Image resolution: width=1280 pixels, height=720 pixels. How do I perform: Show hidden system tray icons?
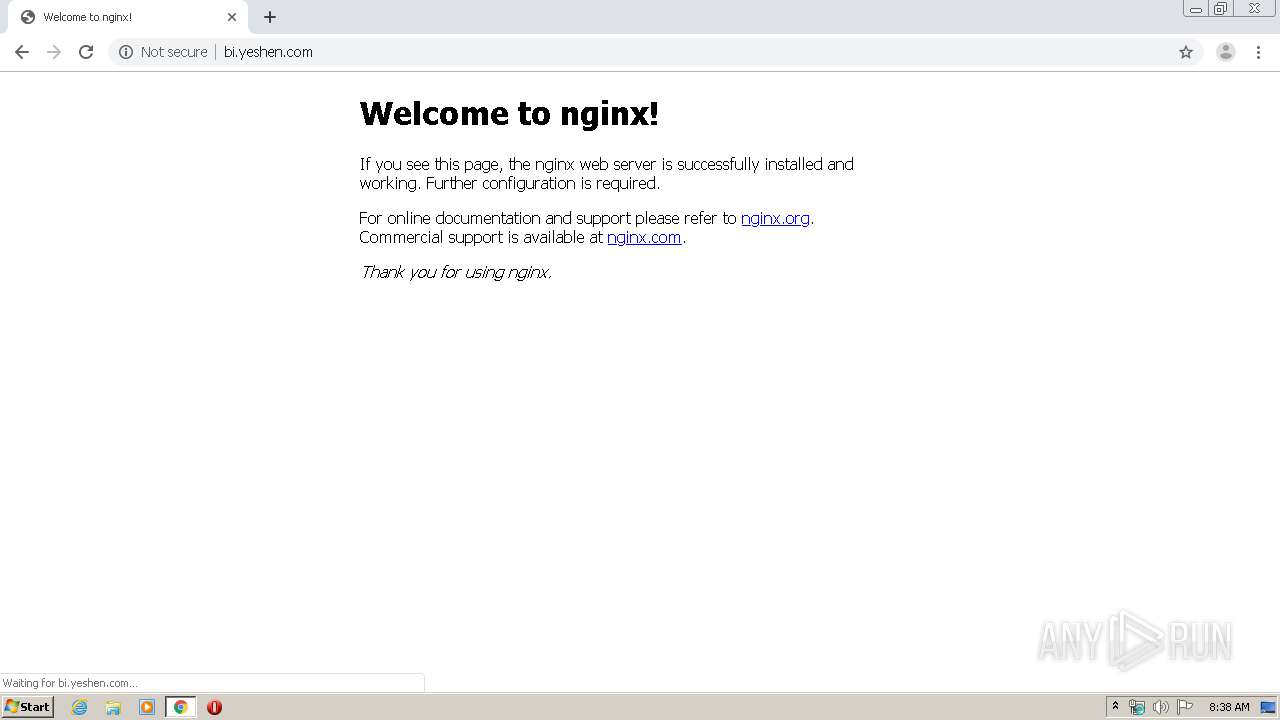1115,707
